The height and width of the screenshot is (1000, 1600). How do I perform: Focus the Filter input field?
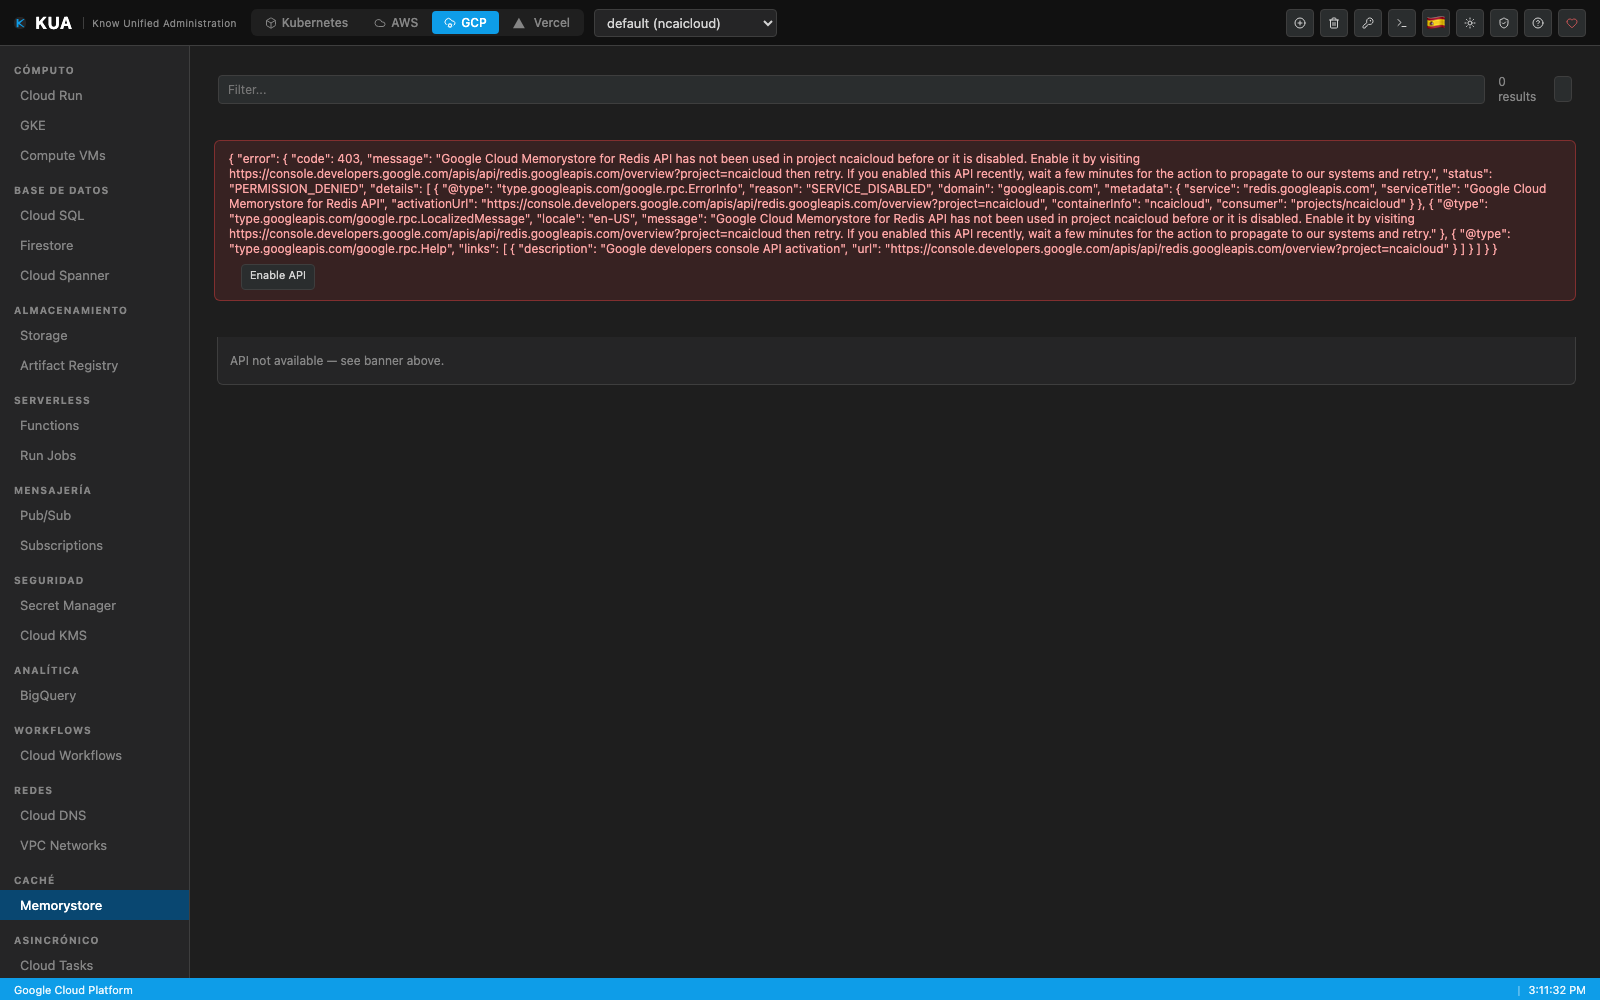[851, 90]
